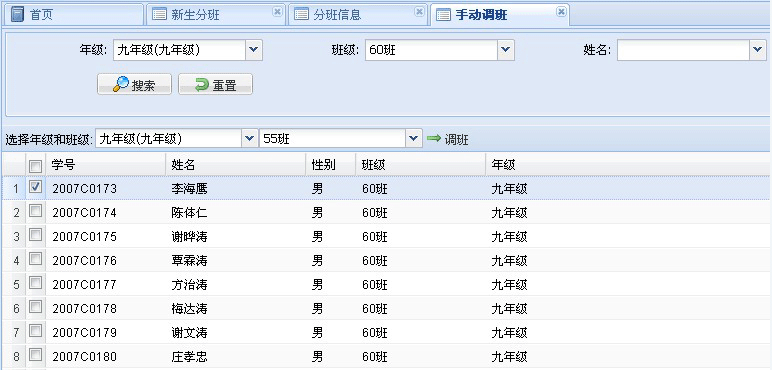Expand the 55班 target class dropdown arrow
The height and width of the screenshot is (370, 772).
[x=415, y=139]
